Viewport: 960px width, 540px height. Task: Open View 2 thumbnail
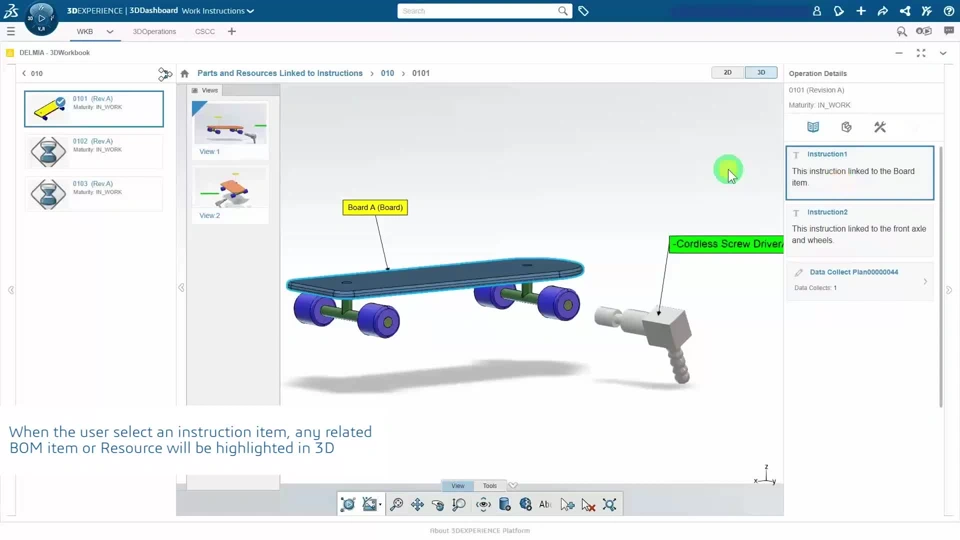click(x=230, y=193)
